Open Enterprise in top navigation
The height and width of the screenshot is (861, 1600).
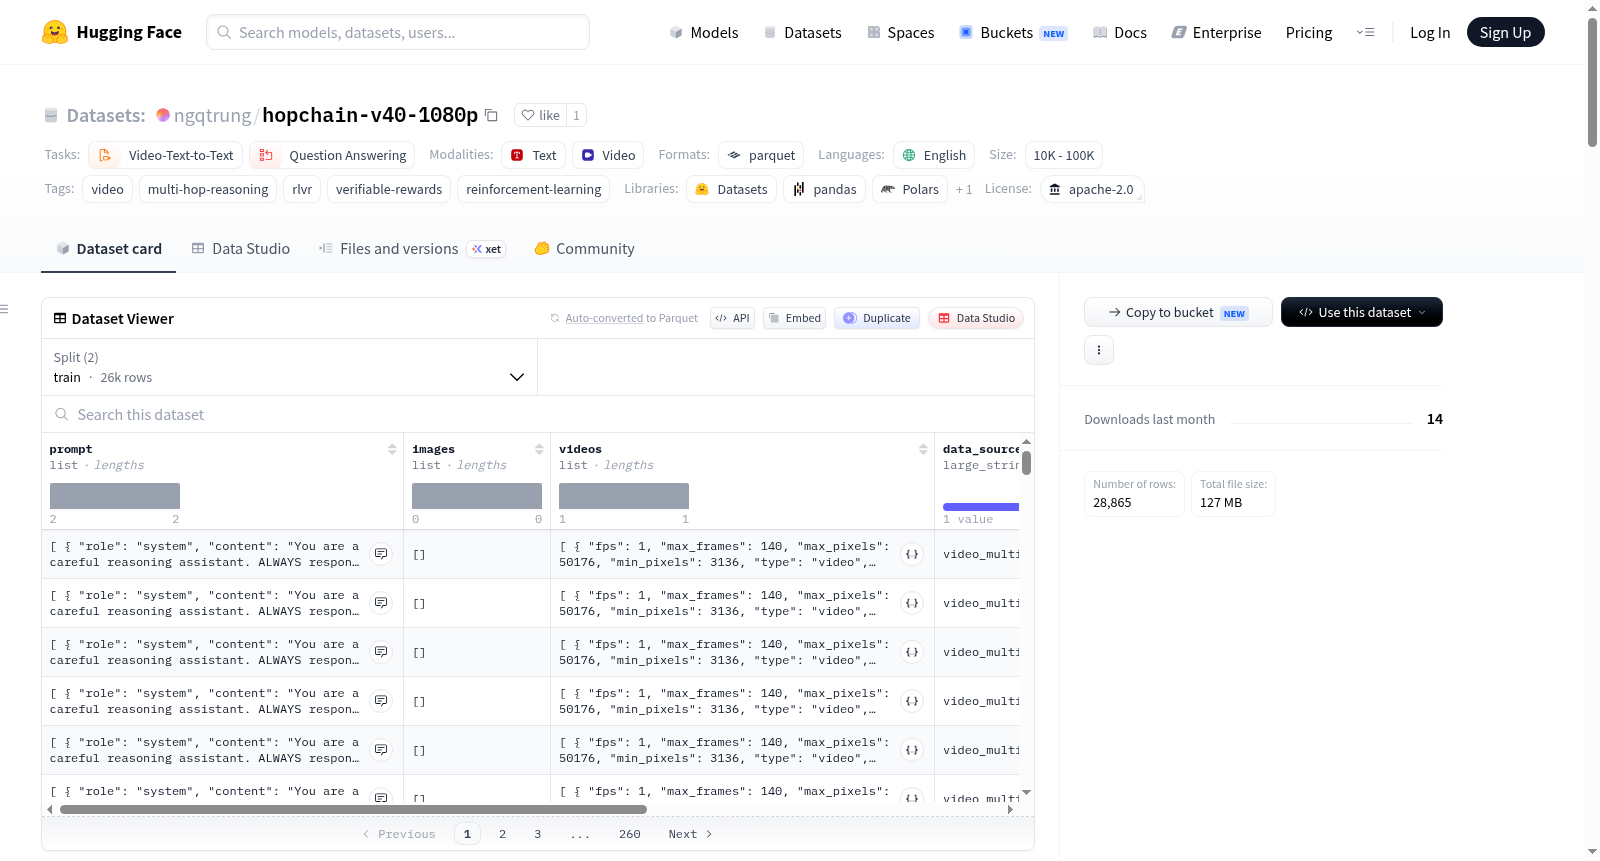1216,32
